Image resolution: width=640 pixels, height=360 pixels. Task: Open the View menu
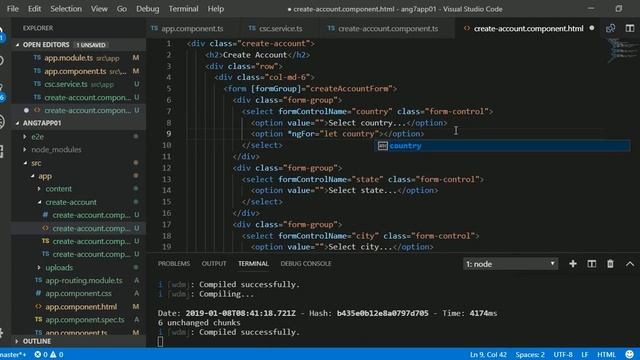pos(99,9)
